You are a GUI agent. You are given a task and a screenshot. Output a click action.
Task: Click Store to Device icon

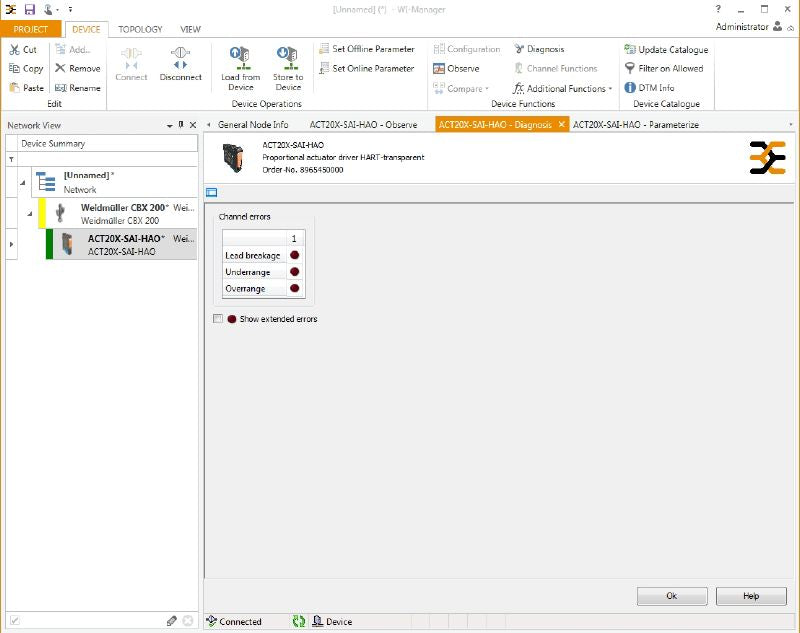tap(287, 56)
